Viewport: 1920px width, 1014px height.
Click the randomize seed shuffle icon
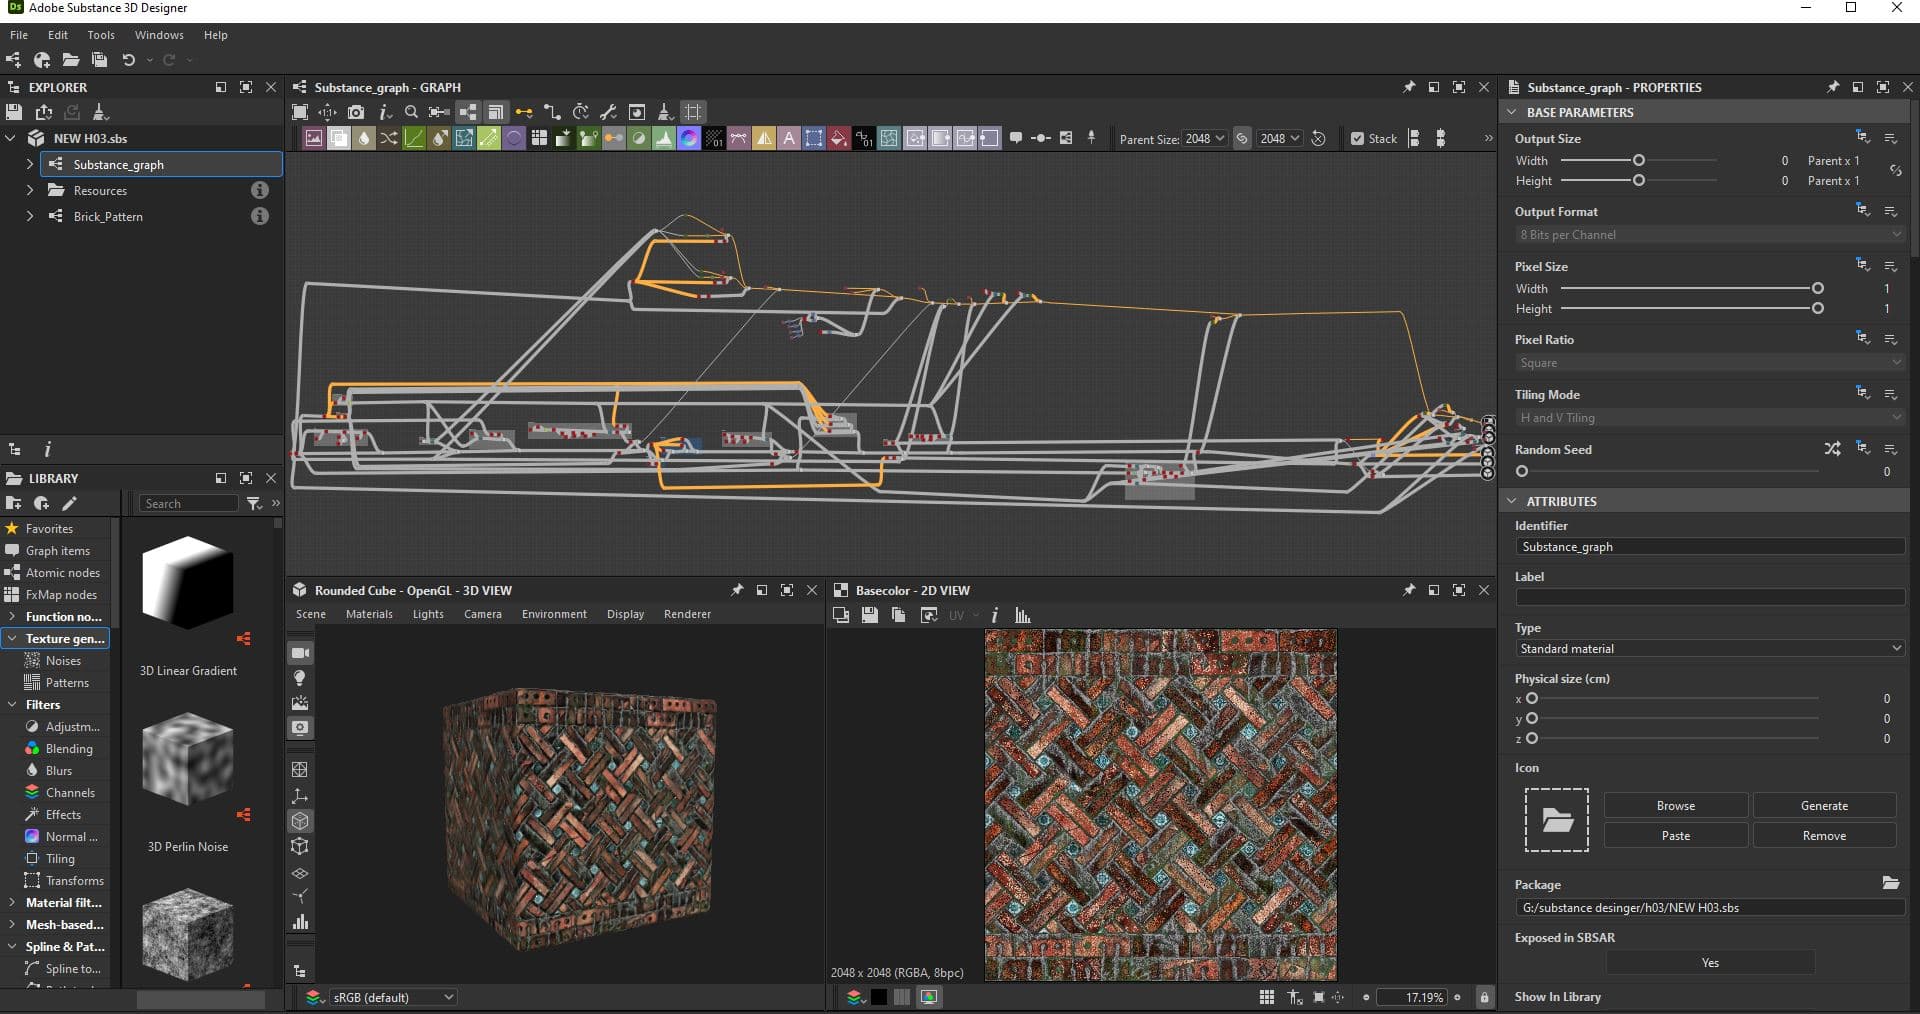click(x=1832, y=449)
